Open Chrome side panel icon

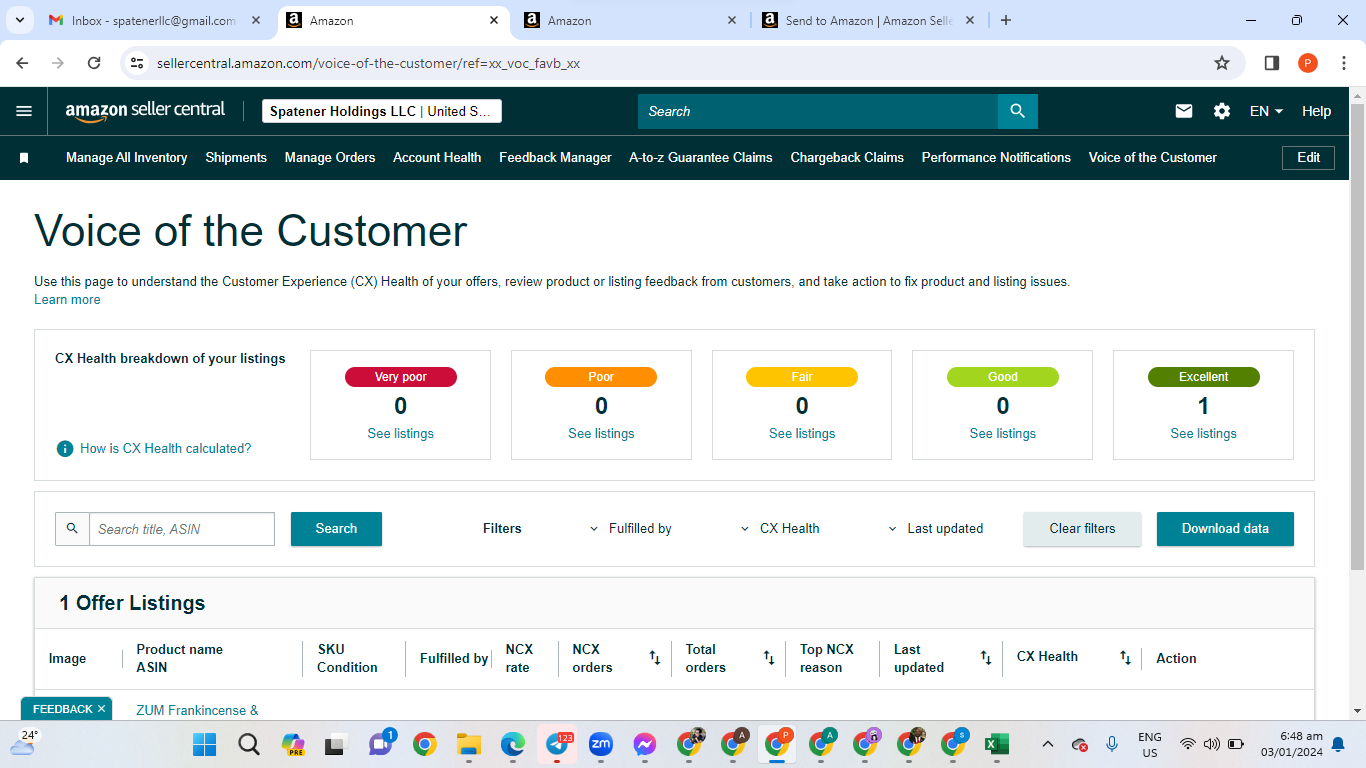[x=1272, y=63]
